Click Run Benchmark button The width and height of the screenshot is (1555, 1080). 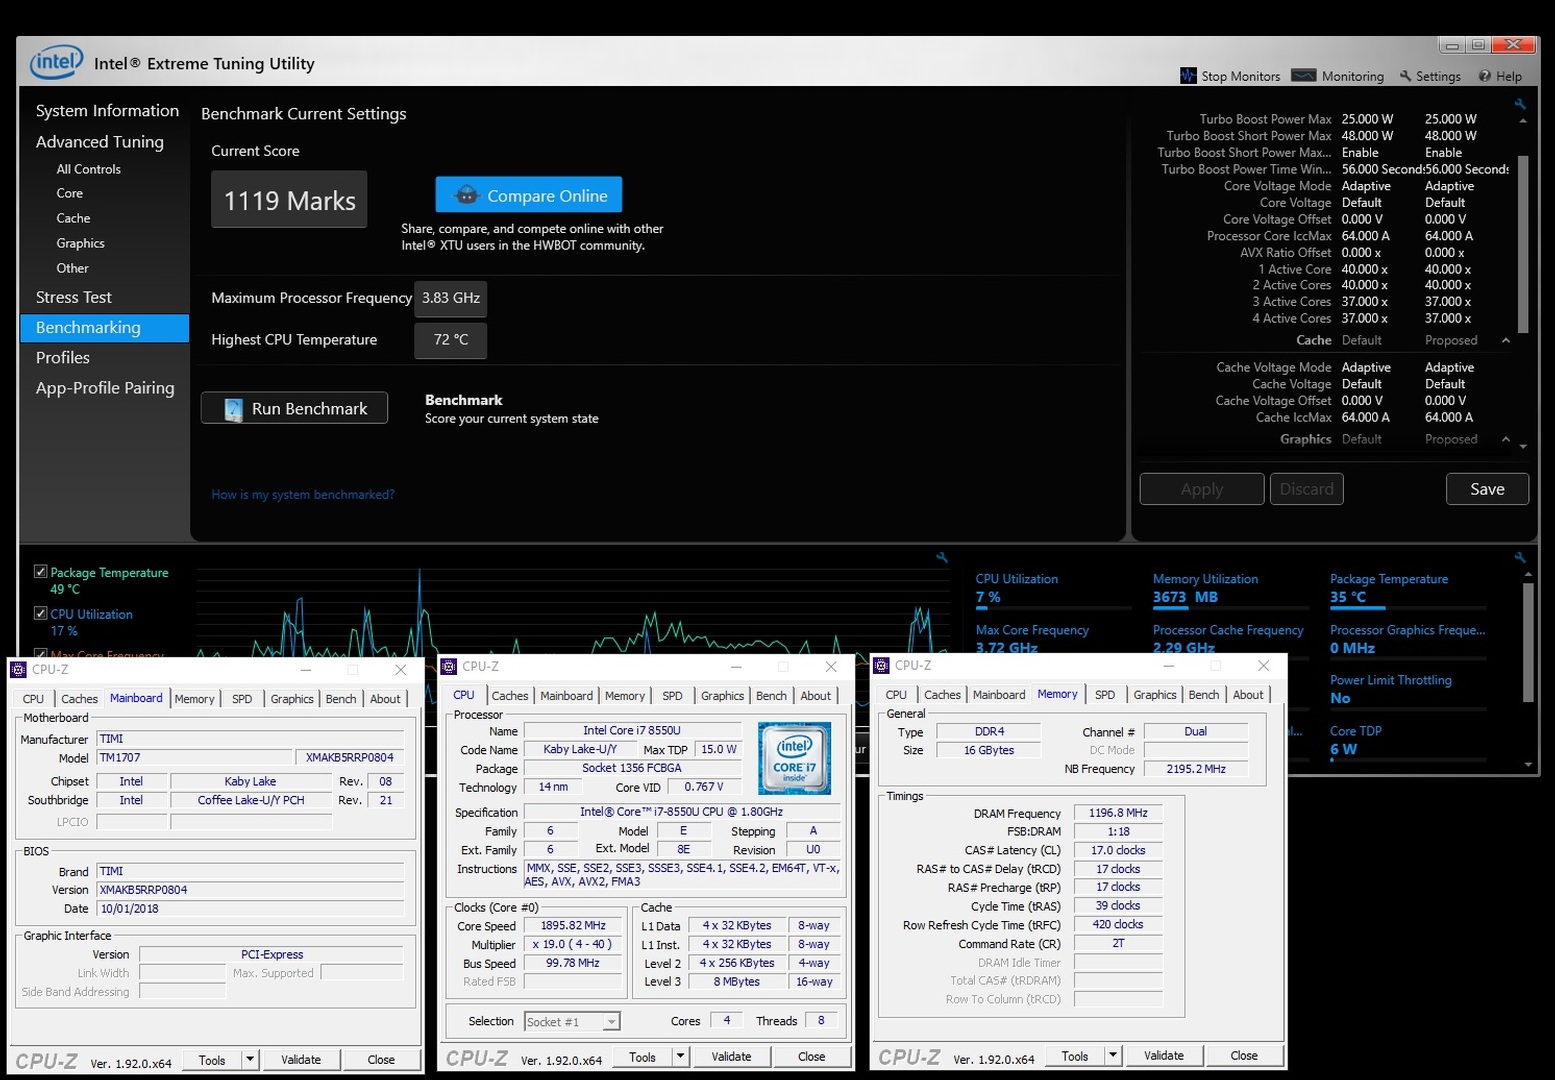click(294, 408)
